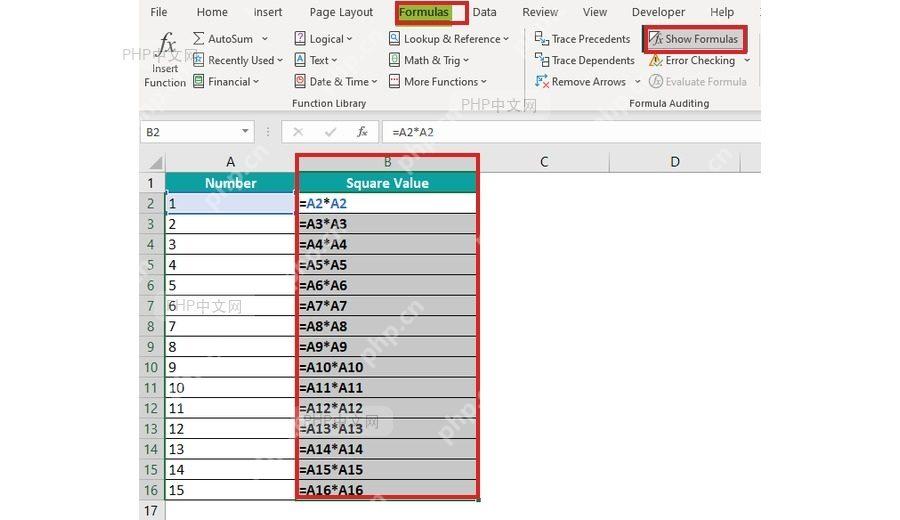Click the formula bar containing =A2*A2
Viewport: 900px width, 520px height.
pyautogui.click(x=571, y=132)
